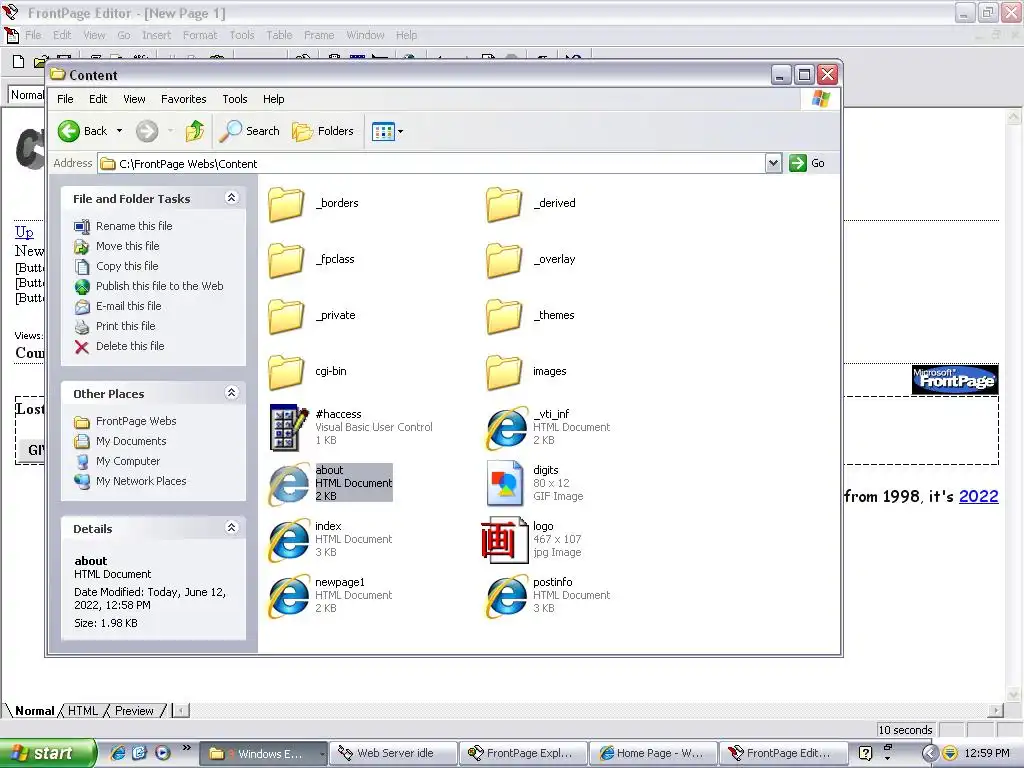Open the Edit menu in Content window
The image size is (1024, 768).
98,99
